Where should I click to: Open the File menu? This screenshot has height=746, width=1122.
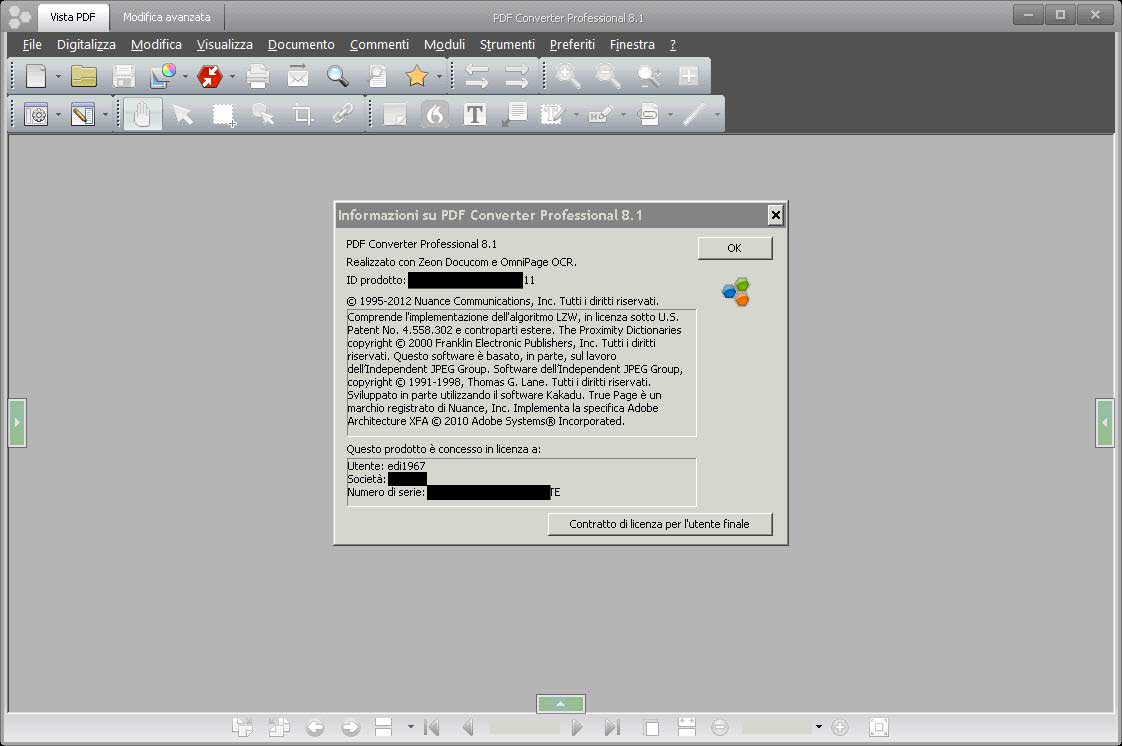31,44
